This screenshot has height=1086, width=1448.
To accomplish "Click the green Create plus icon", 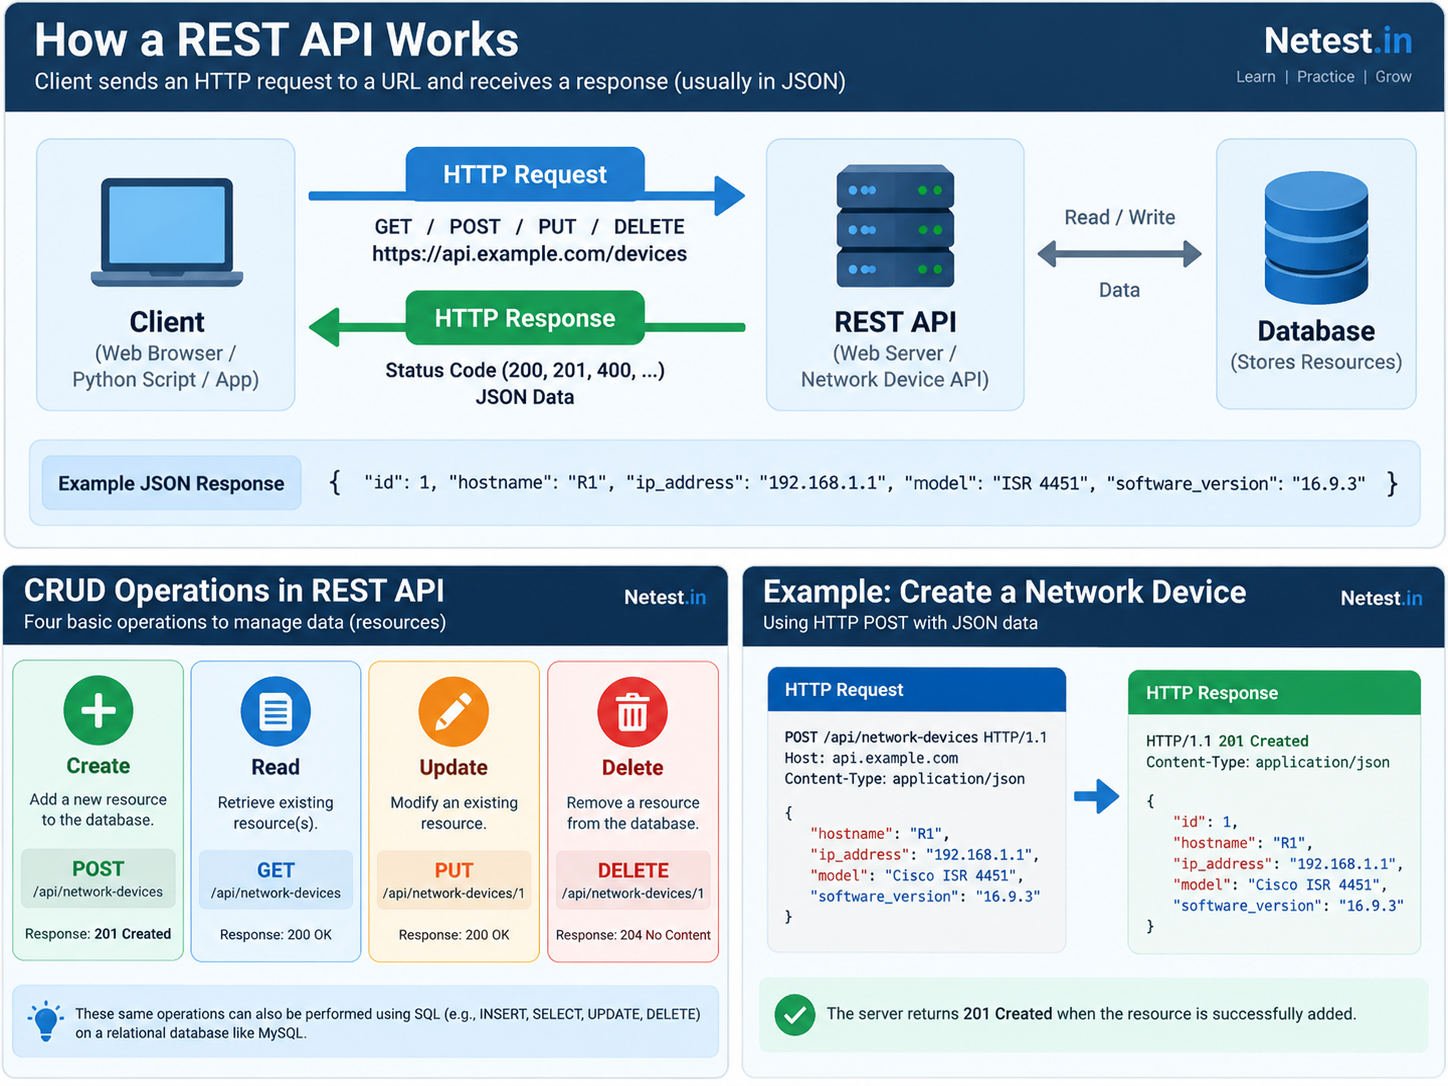I will click(98, 711).
